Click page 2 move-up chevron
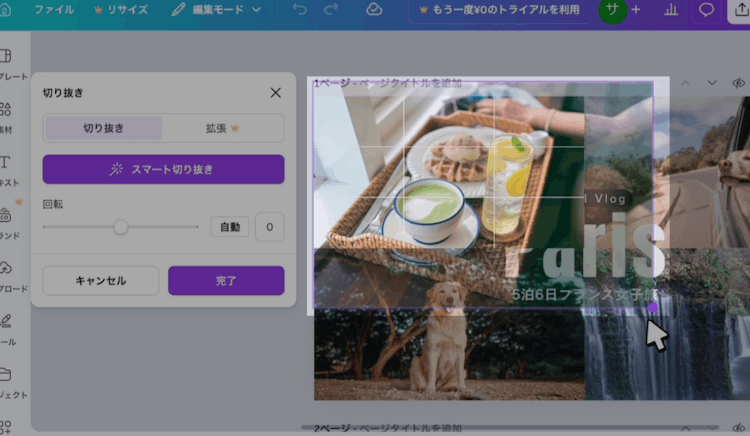Viewport: 750px width, 436px height. (x=685, y=428)
